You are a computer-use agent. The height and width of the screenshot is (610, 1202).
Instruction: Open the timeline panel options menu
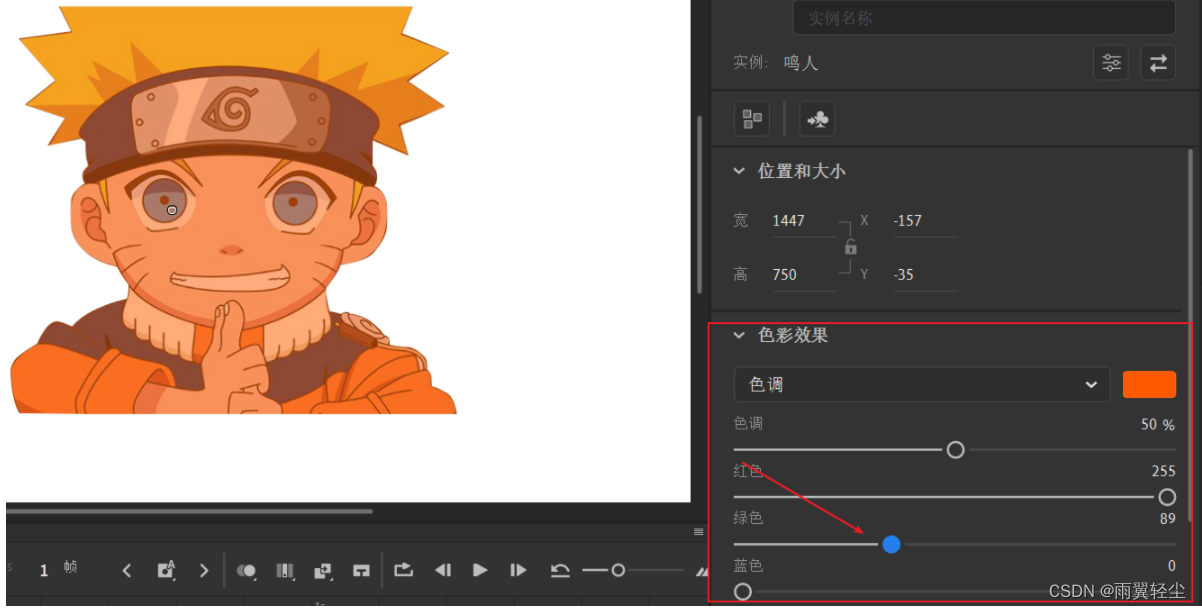[699, 532]
